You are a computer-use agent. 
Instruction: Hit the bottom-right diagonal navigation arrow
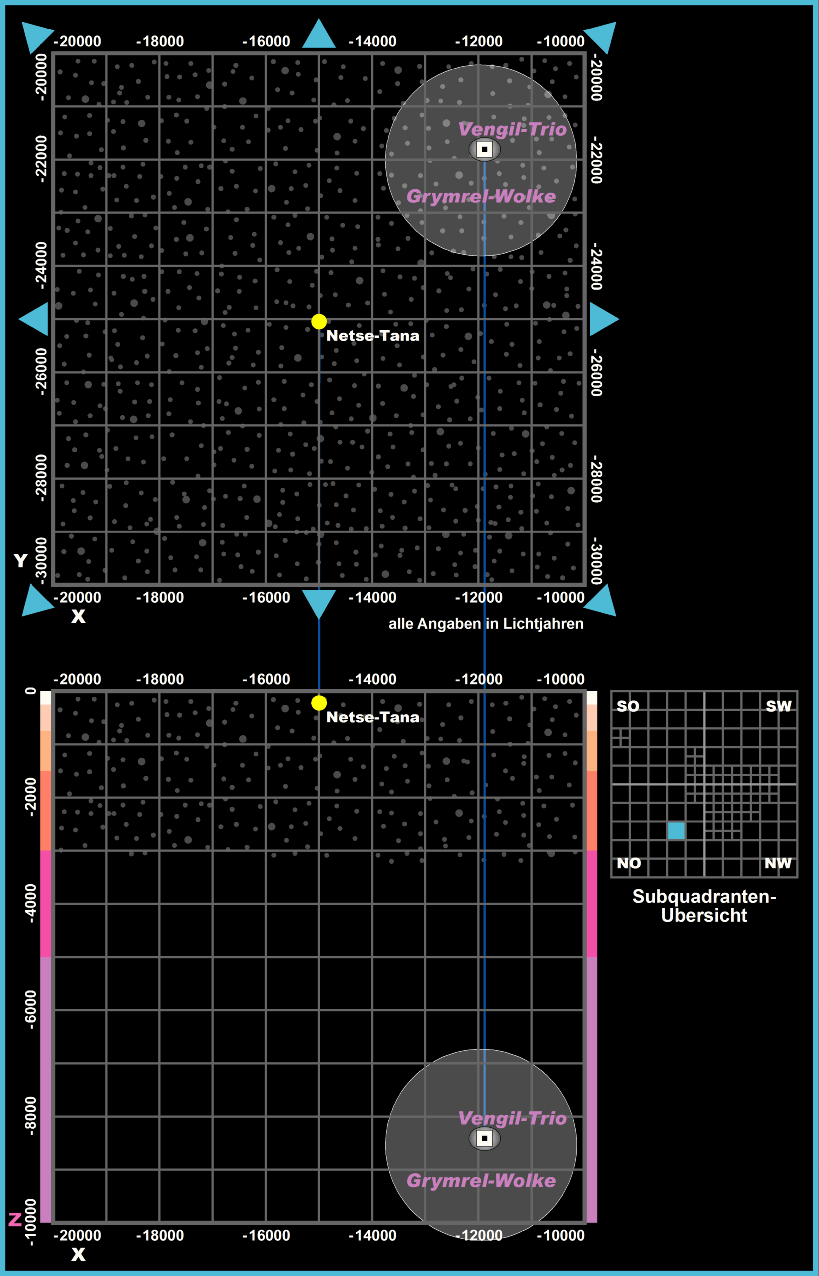pyautogui.click(x=600, y=599)
